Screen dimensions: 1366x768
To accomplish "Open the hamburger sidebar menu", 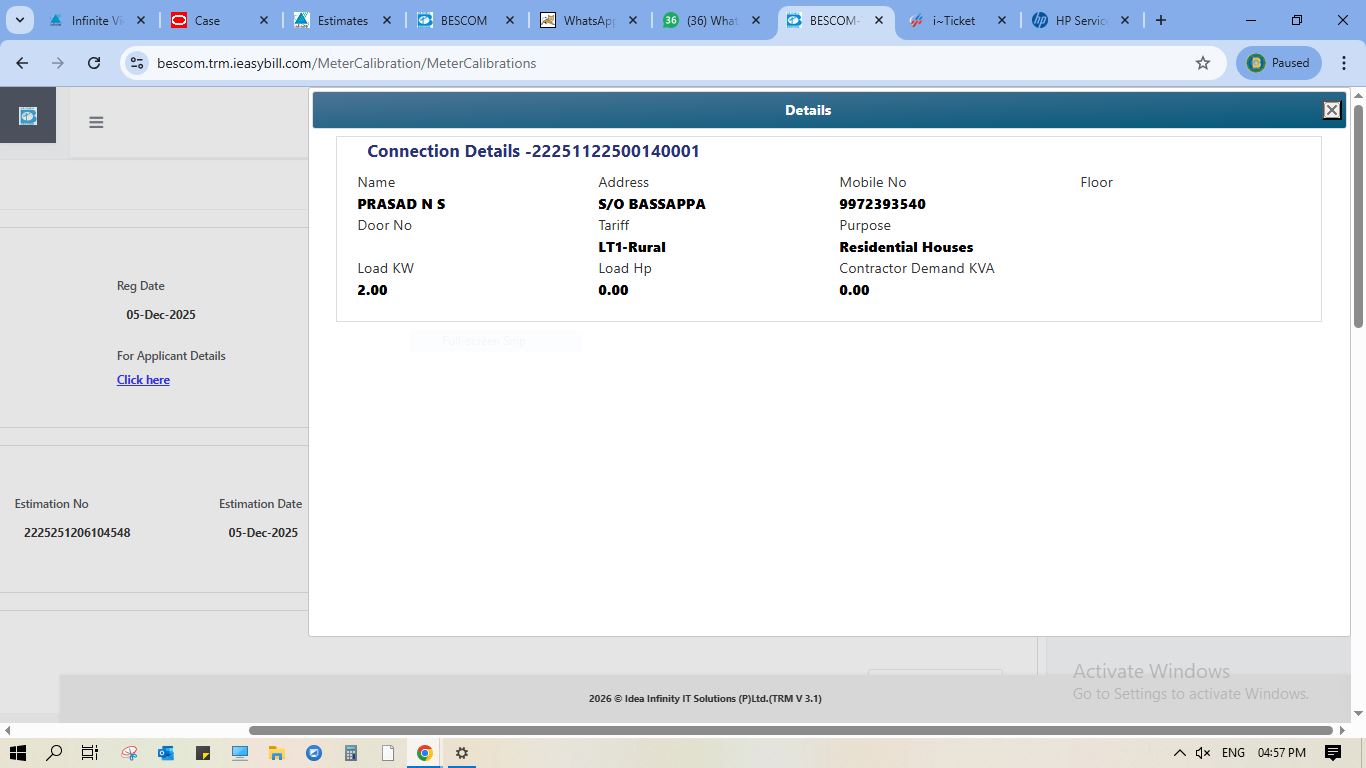I will click(x=96, y=122).
